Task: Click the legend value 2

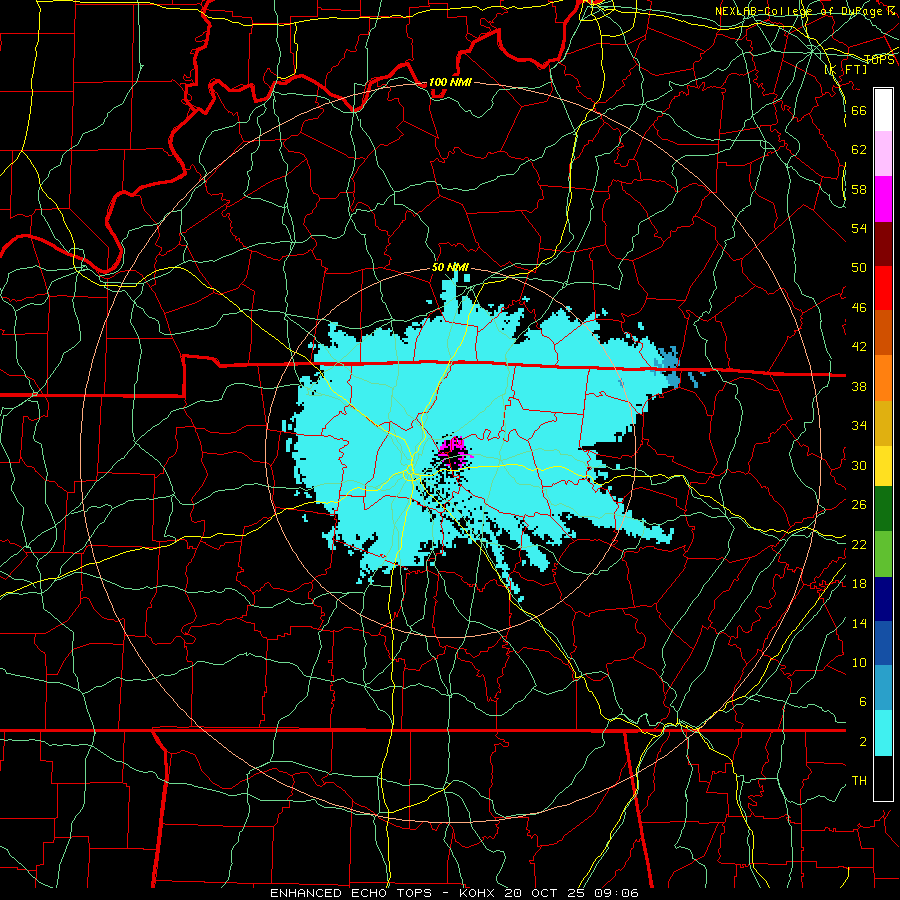Action: (862, 742)
